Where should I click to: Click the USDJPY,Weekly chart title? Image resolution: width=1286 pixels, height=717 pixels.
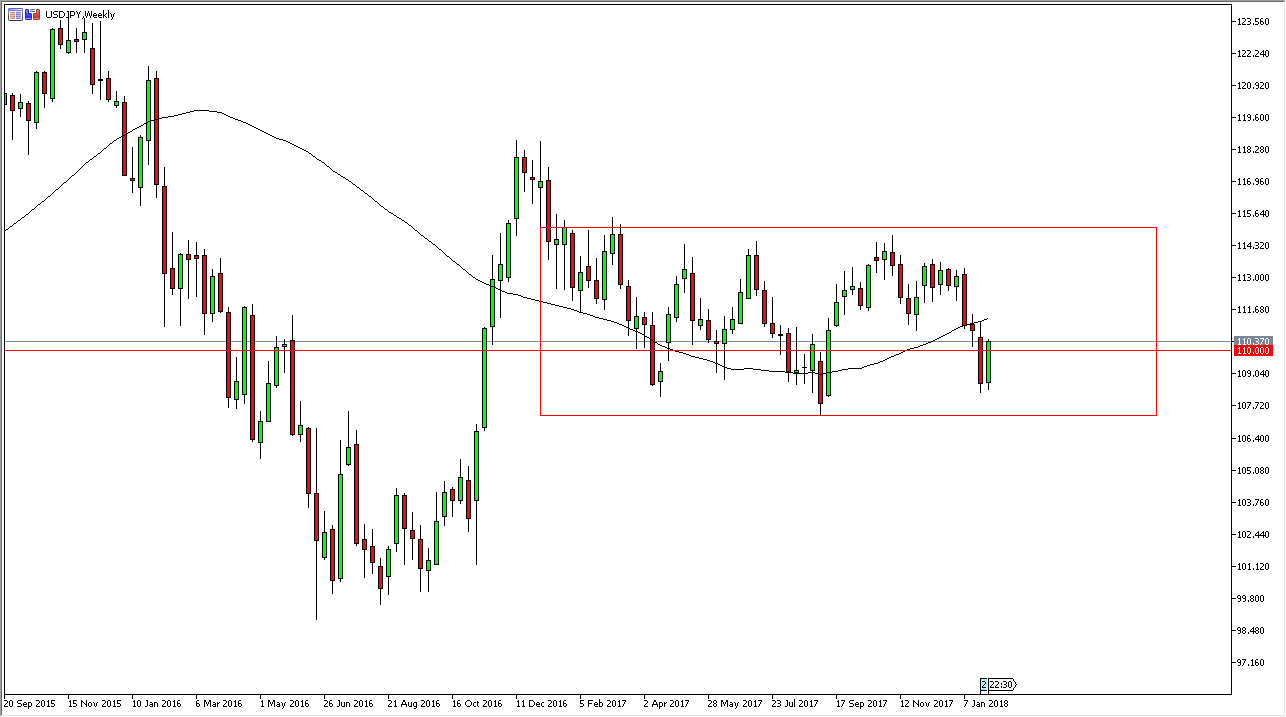(x=80, y=15)
